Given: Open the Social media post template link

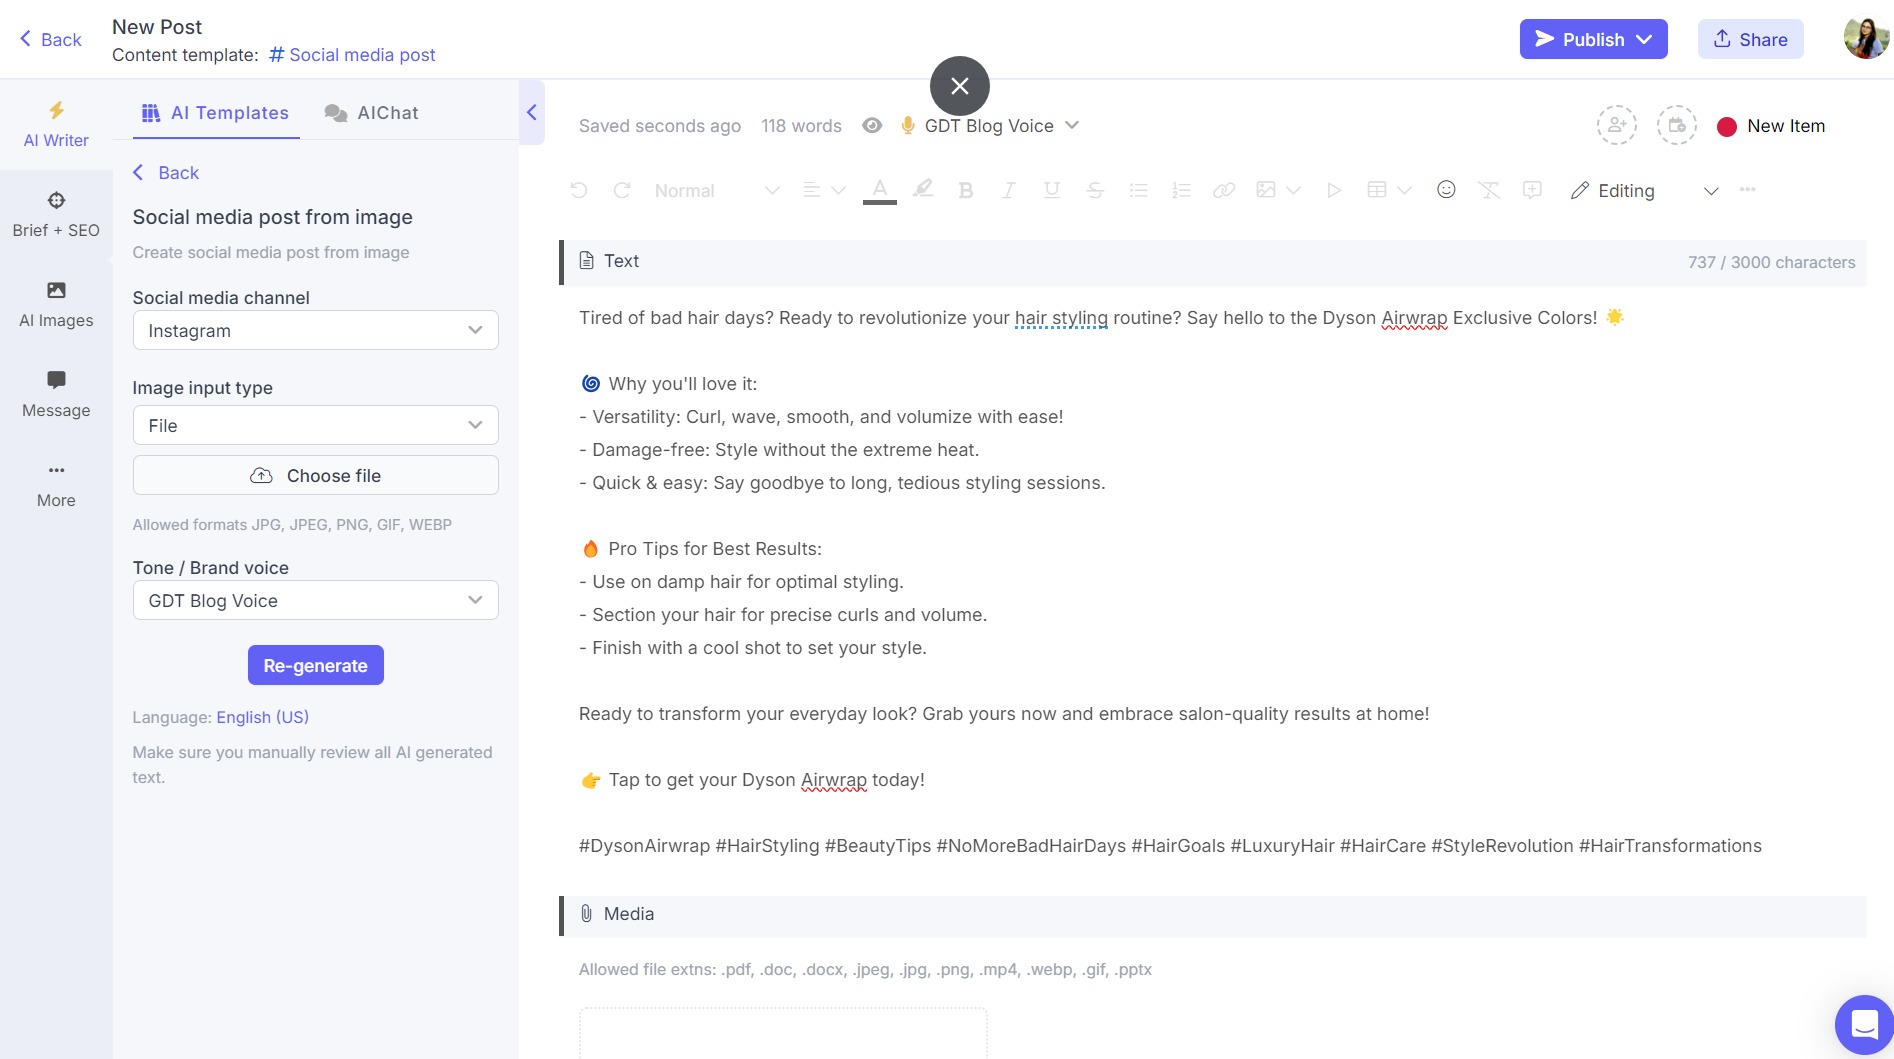Looking at the screenshot, I should pos(352,54).
